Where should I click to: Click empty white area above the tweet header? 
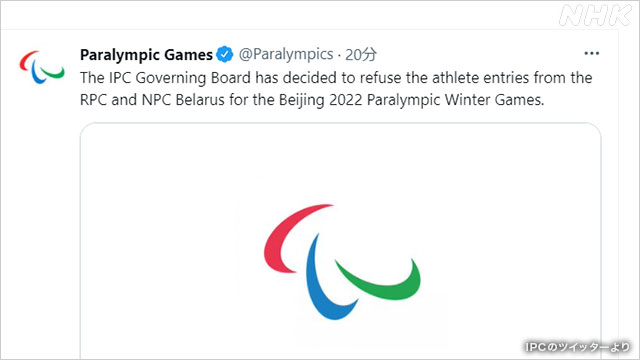286,16
